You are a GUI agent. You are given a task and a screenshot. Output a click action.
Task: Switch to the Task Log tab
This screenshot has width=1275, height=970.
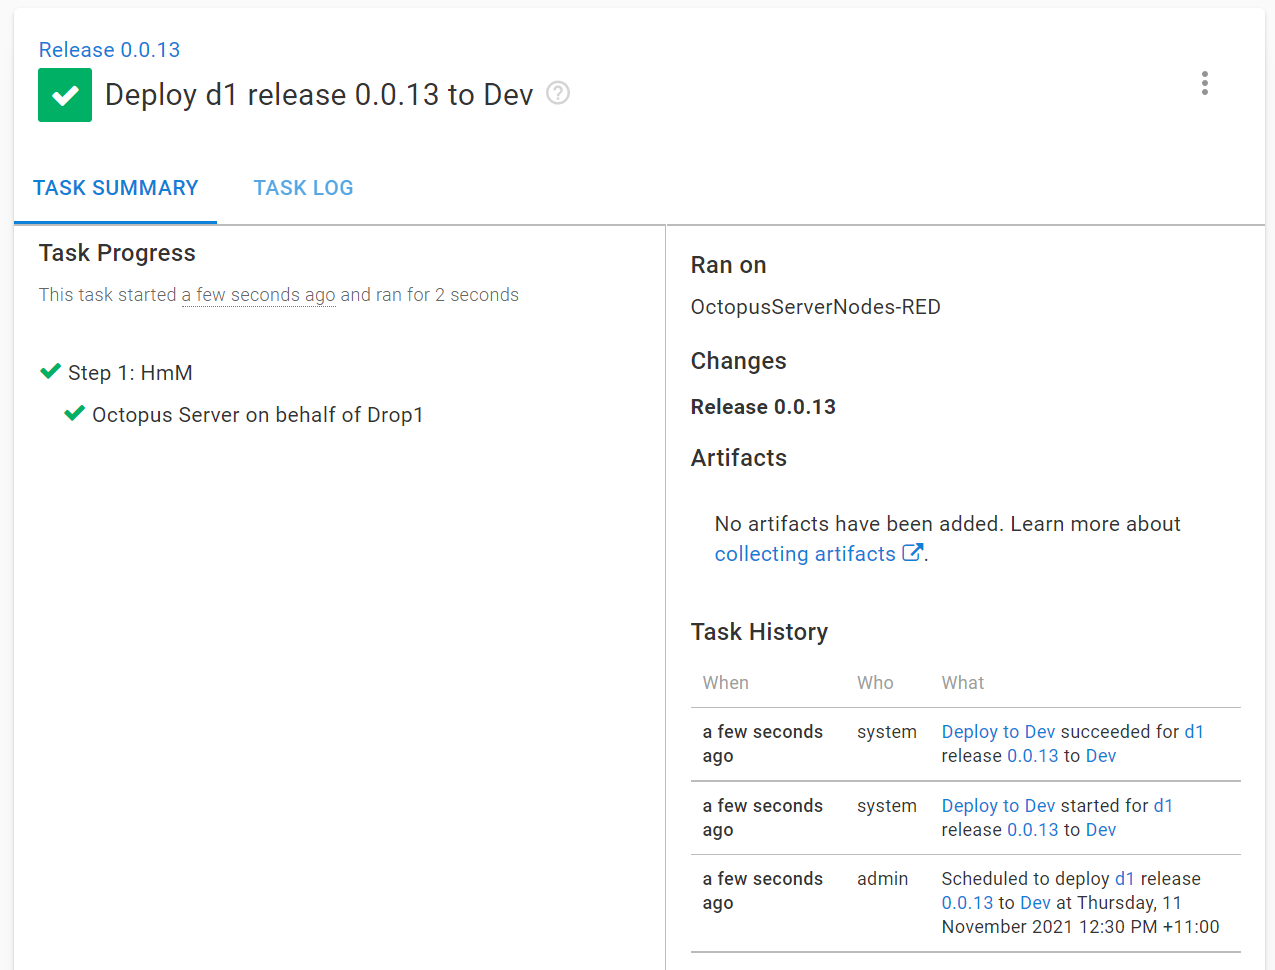(x=303, y=188)
